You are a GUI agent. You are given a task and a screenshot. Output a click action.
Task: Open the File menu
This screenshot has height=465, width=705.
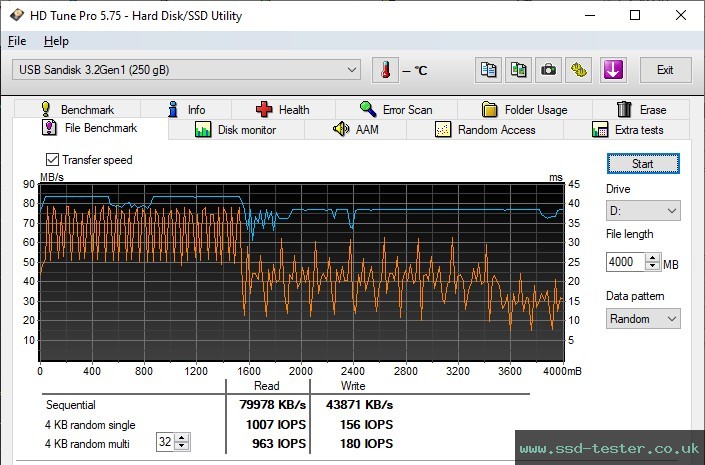(x=17, y=41)
